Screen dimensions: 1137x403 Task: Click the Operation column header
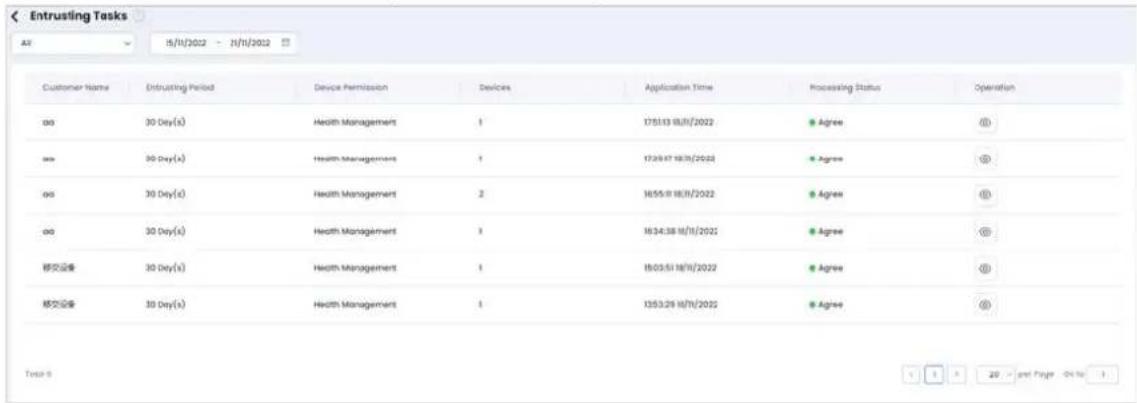tap(995, 88)
